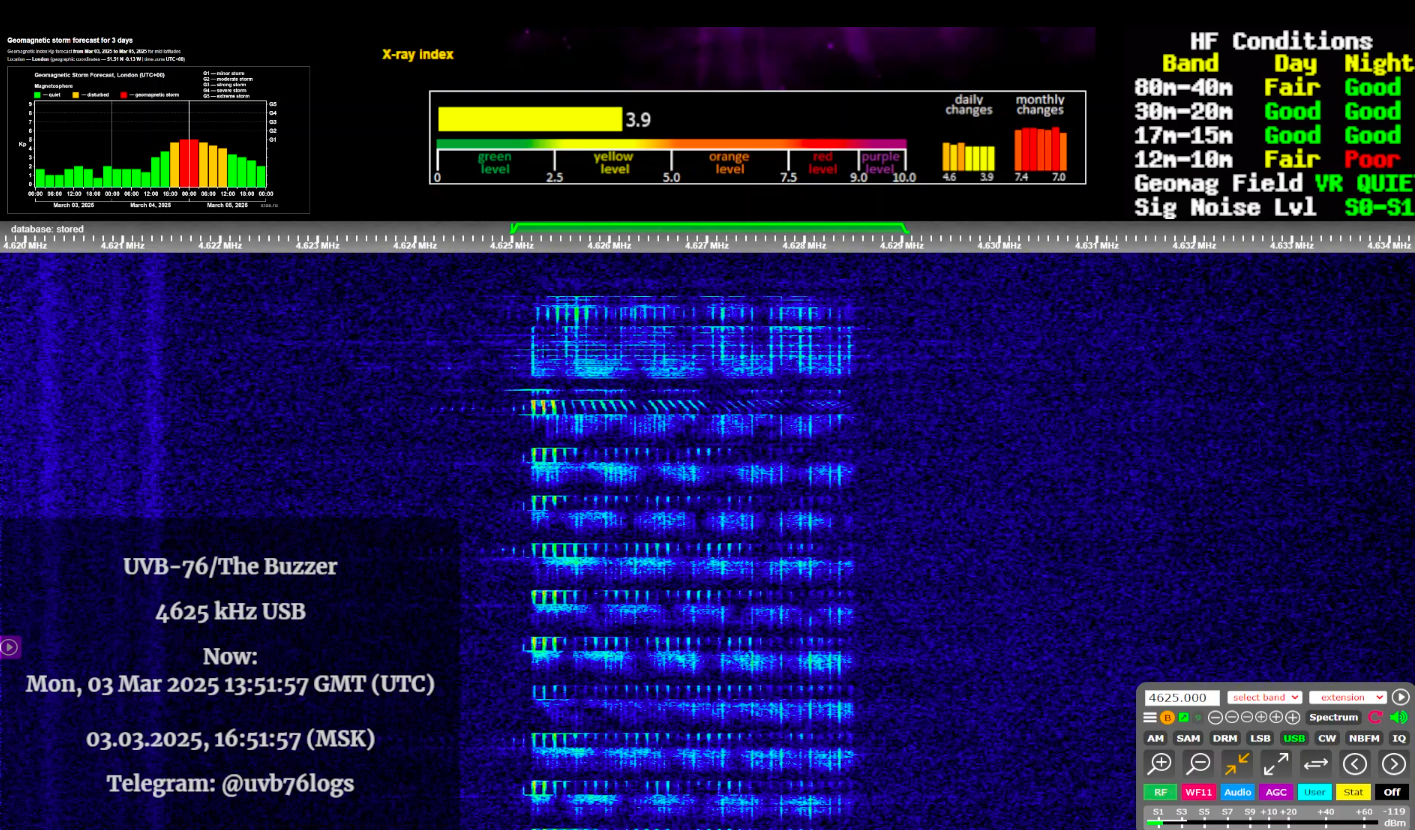Select NBFM mode
Viewport: 1415px width, 830px height.
[x=1364, y=738]
